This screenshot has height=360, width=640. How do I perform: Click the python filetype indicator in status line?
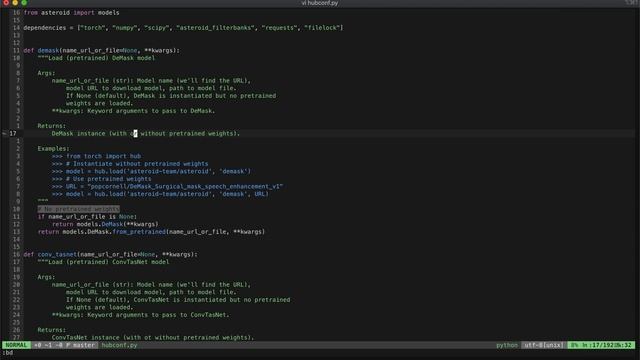coord(507,345)
